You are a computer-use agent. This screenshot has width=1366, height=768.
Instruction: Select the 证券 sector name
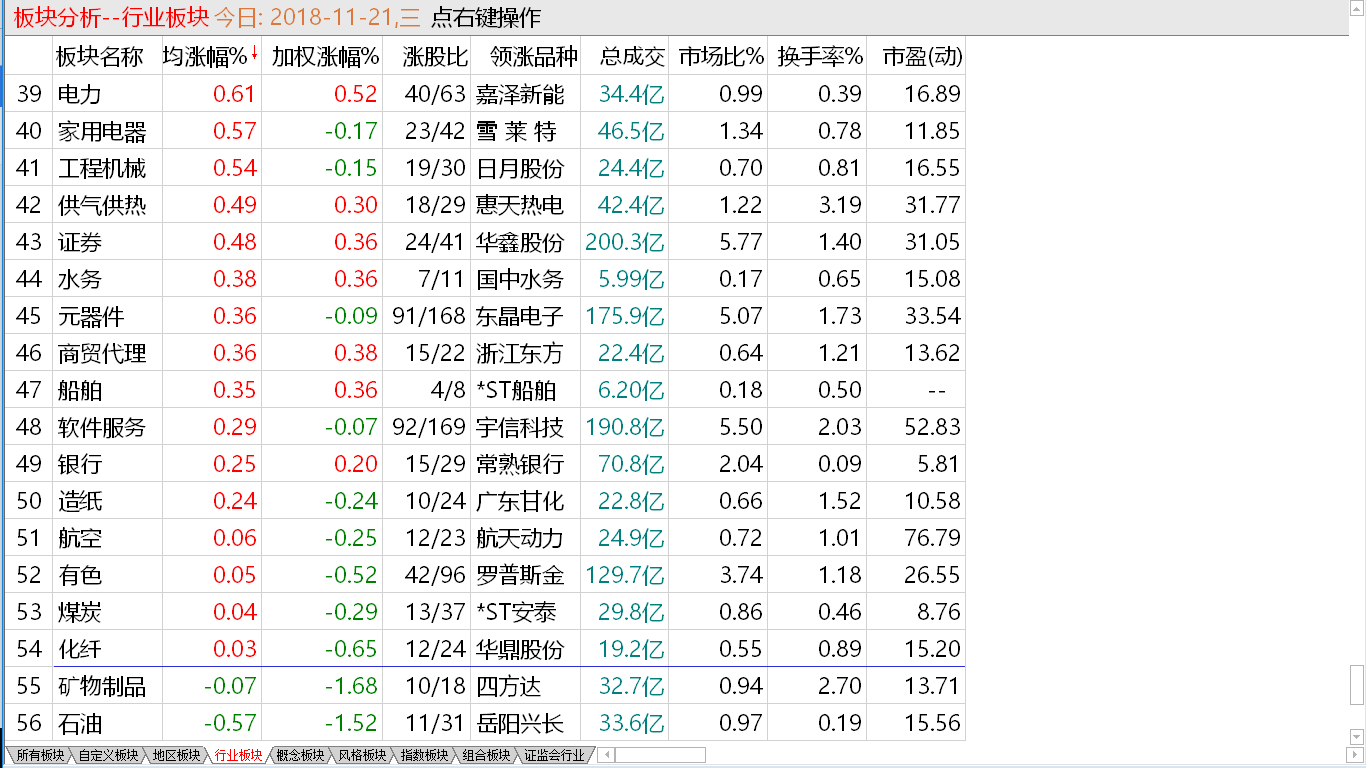pyautogui.click(x=79, y=242)
